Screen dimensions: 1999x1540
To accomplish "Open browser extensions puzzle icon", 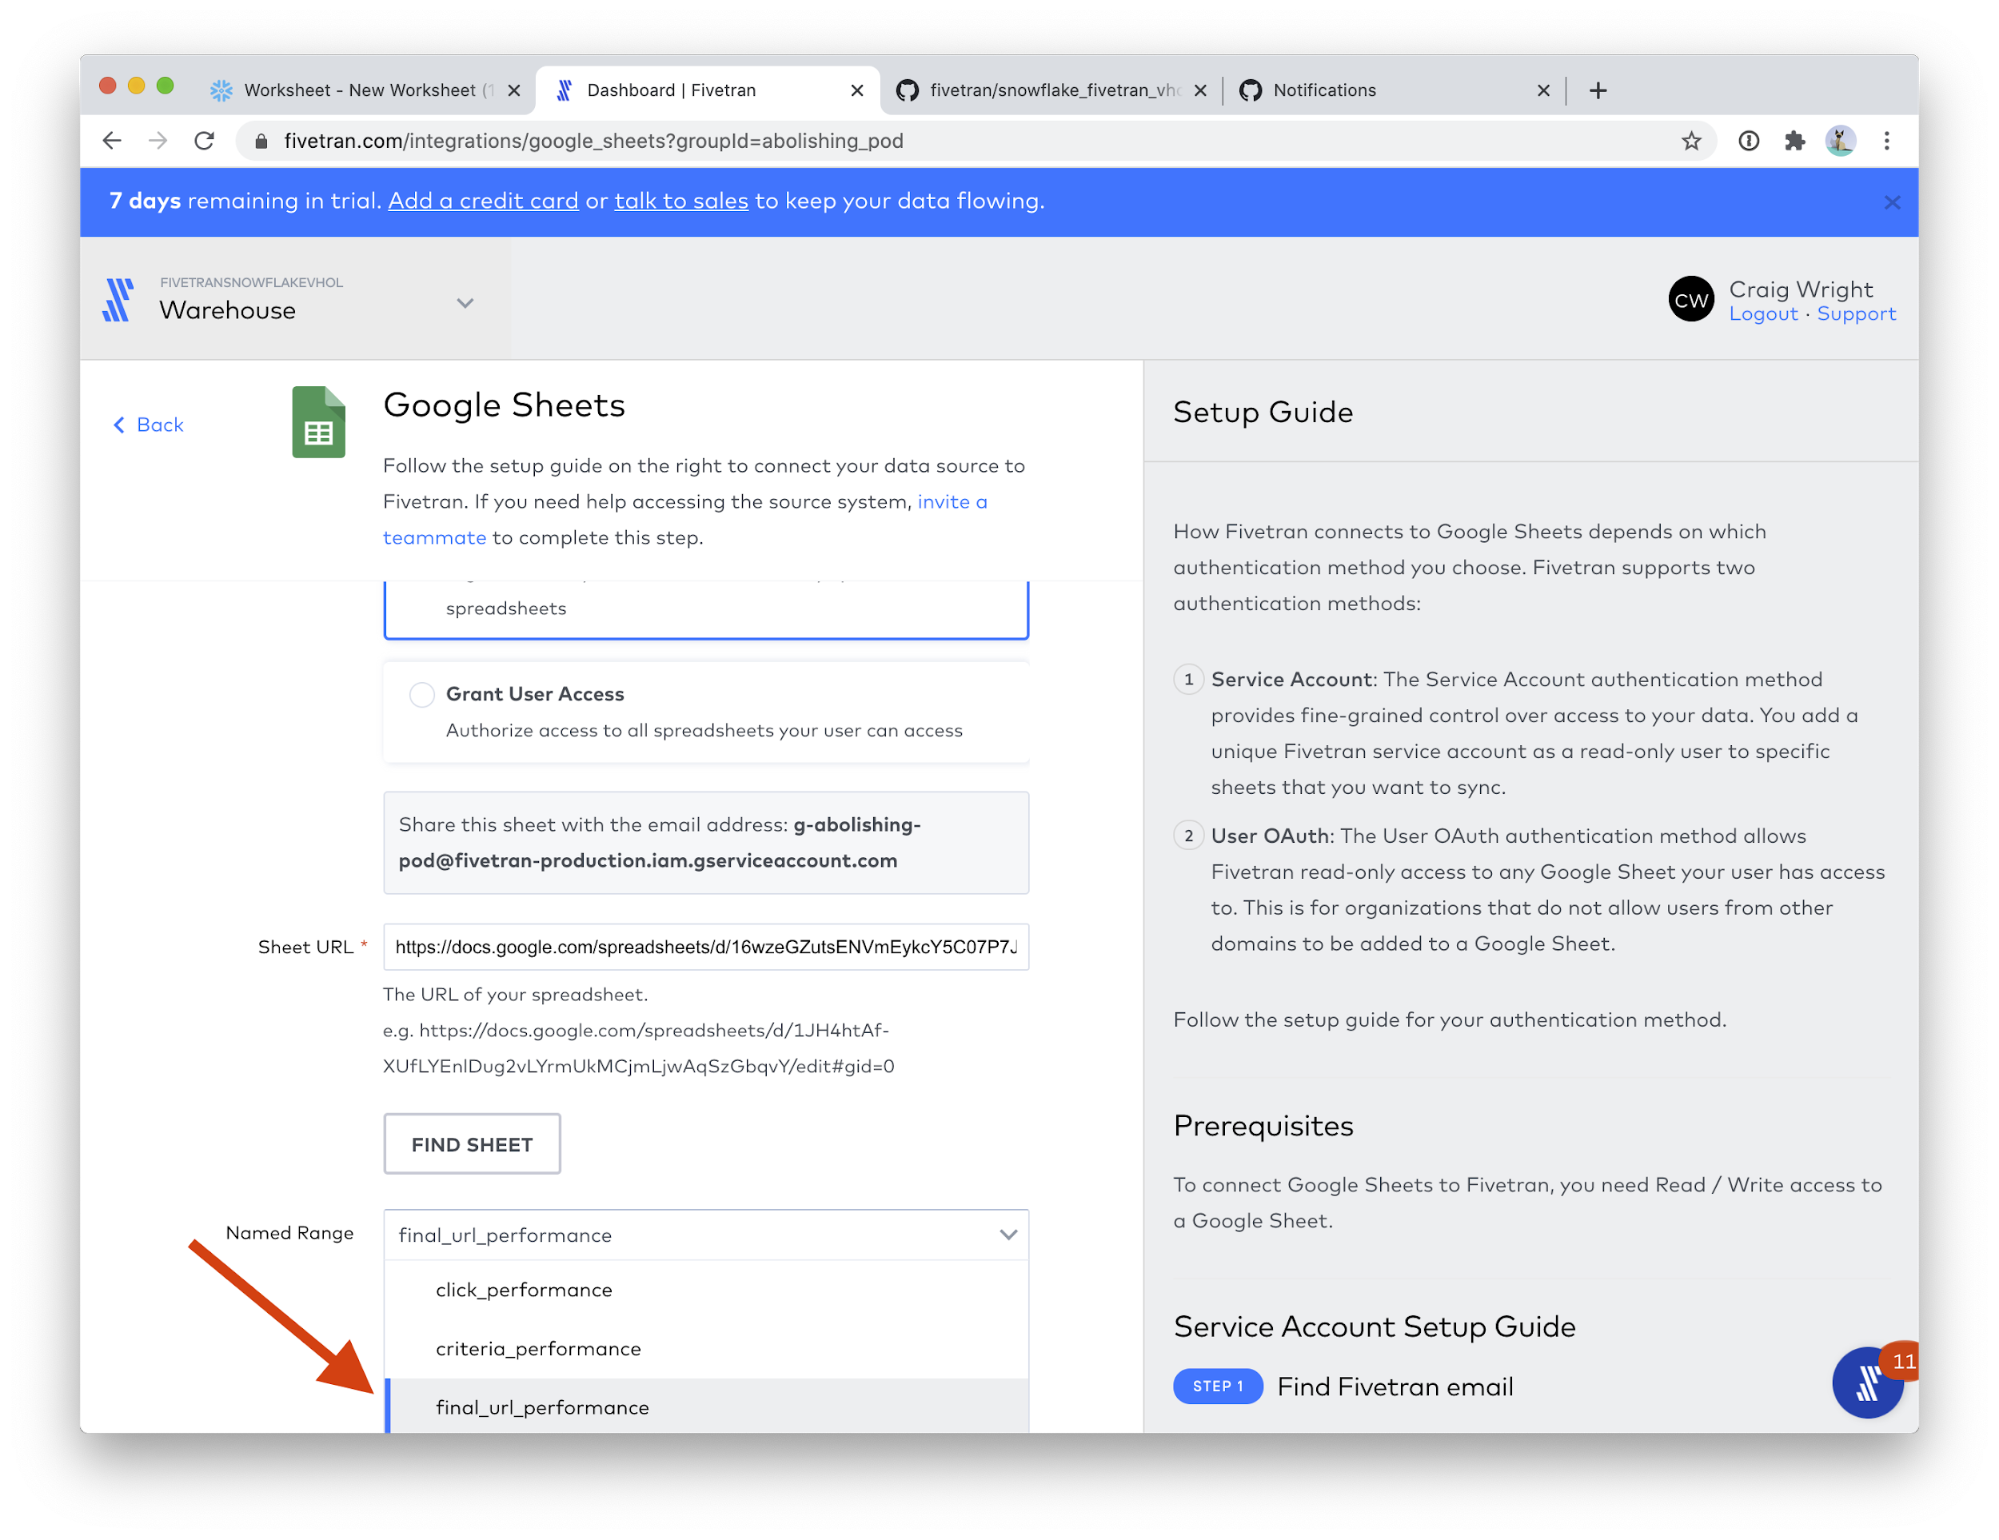I will tap(1795, 141).
